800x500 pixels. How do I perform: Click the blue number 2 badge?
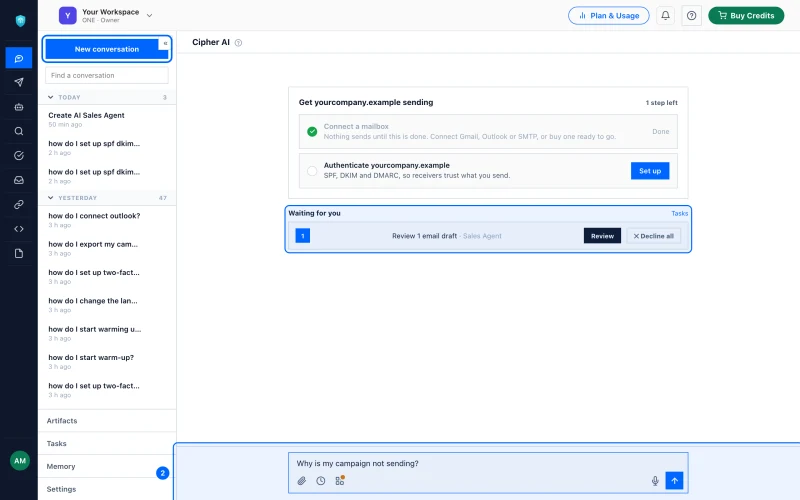point(162,473)
